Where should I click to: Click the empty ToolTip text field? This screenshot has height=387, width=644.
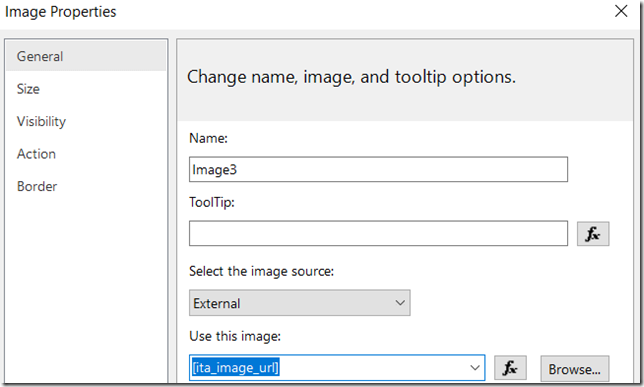(x=378, y=233)
